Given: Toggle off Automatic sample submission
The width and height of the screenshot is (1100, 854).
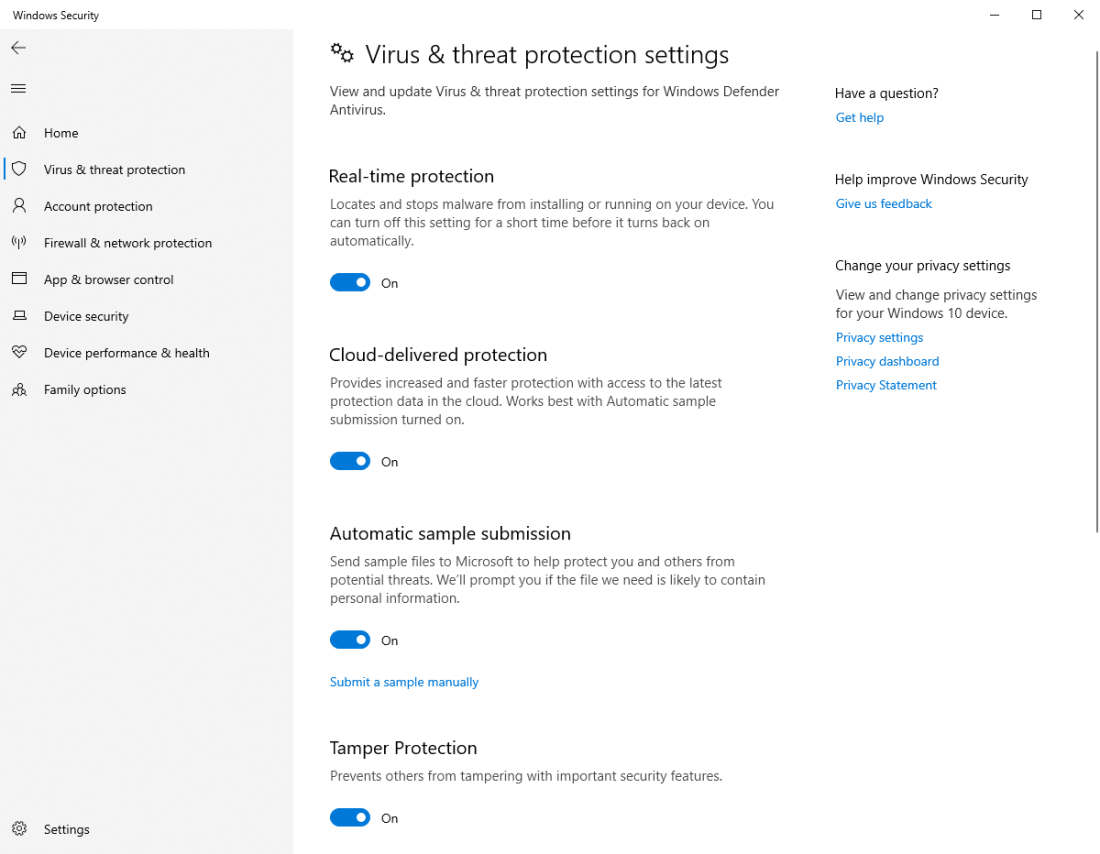Looking at the screenshot, I should pyautogui.click(x=350, y=640).
